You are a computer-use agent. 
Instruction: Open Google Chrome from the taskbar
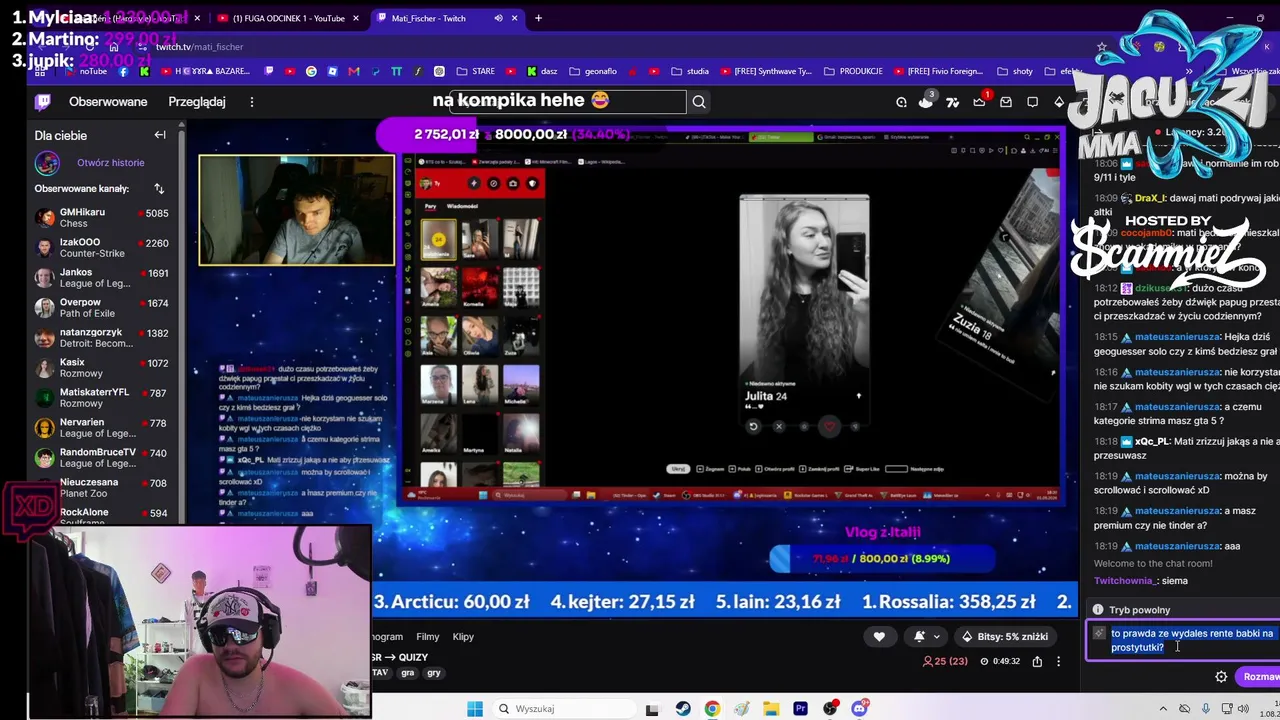[x=712, y=709]
